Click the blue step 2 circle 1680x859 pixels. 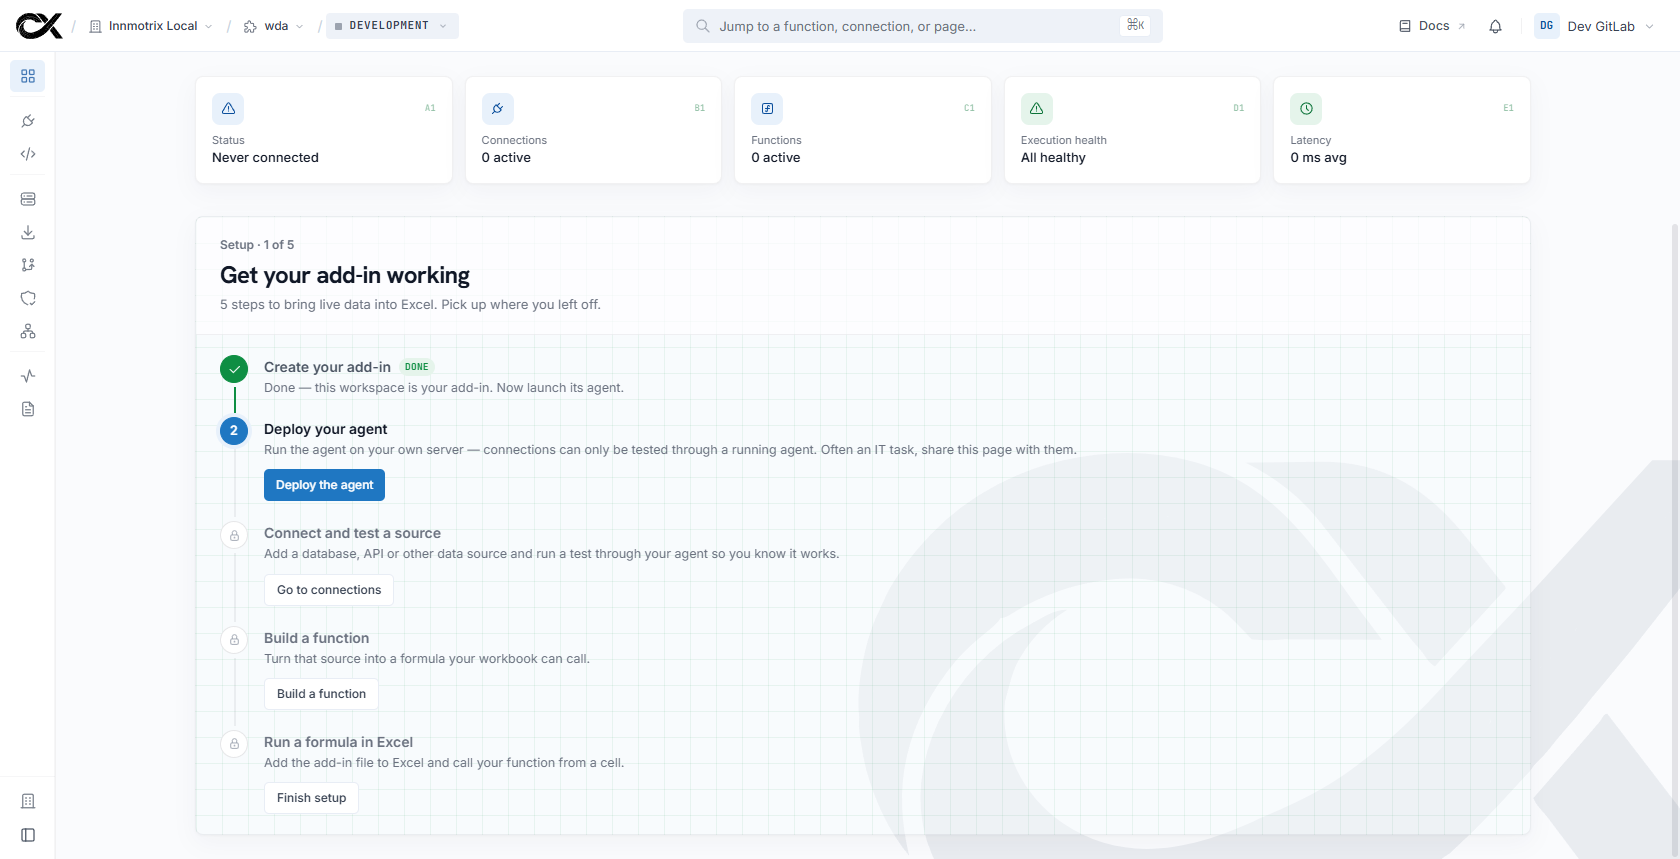click(x=234, y=431)
